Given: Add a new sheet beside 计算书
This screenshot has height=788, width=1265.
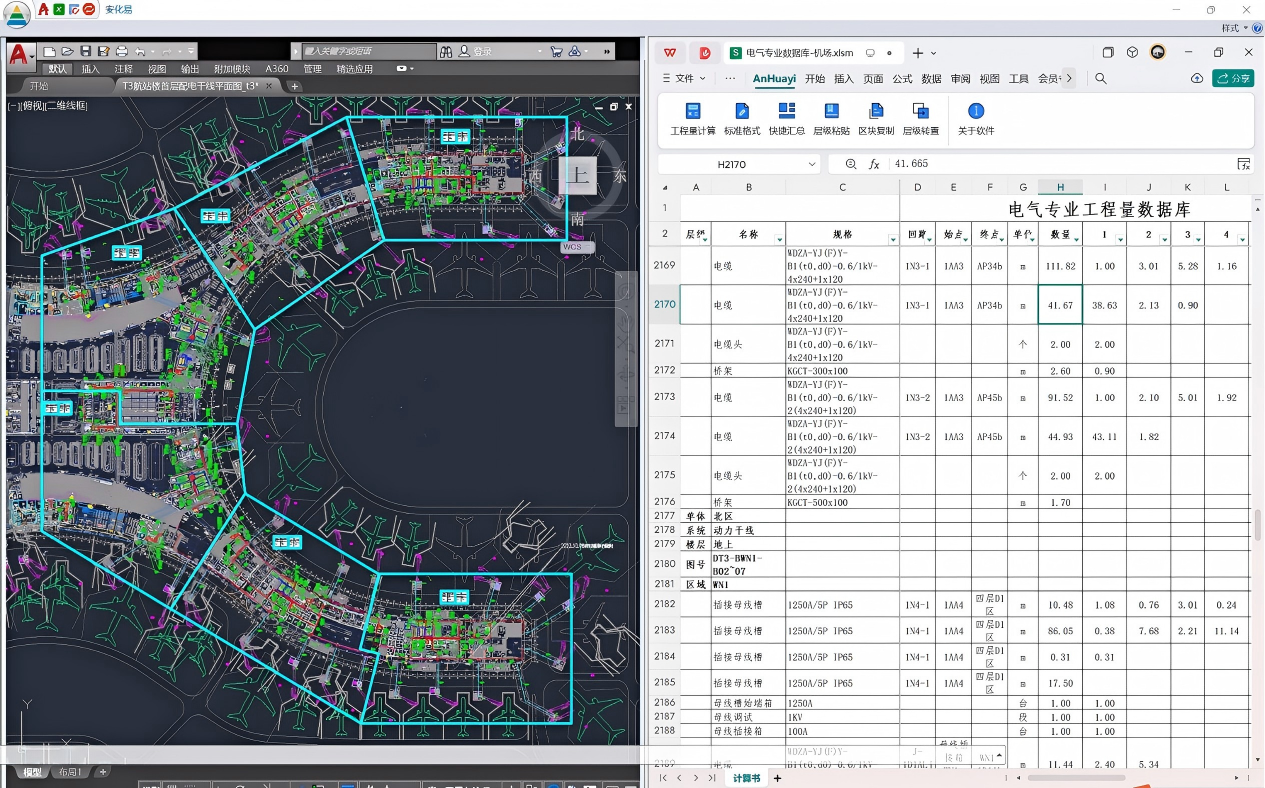Looking at the screenshot, I should [777, 777].
